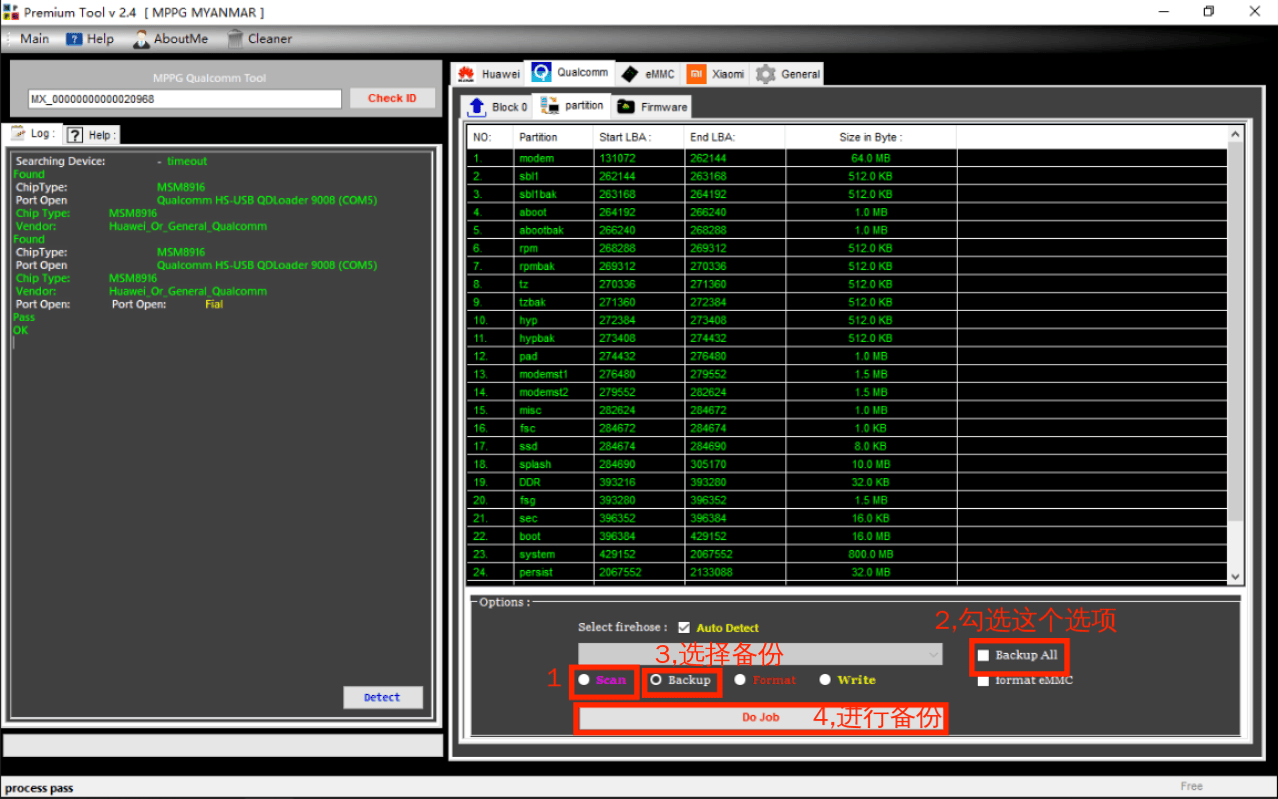
Task: Click the Block 0 sub-tab
Action: [x=498, y=107]
